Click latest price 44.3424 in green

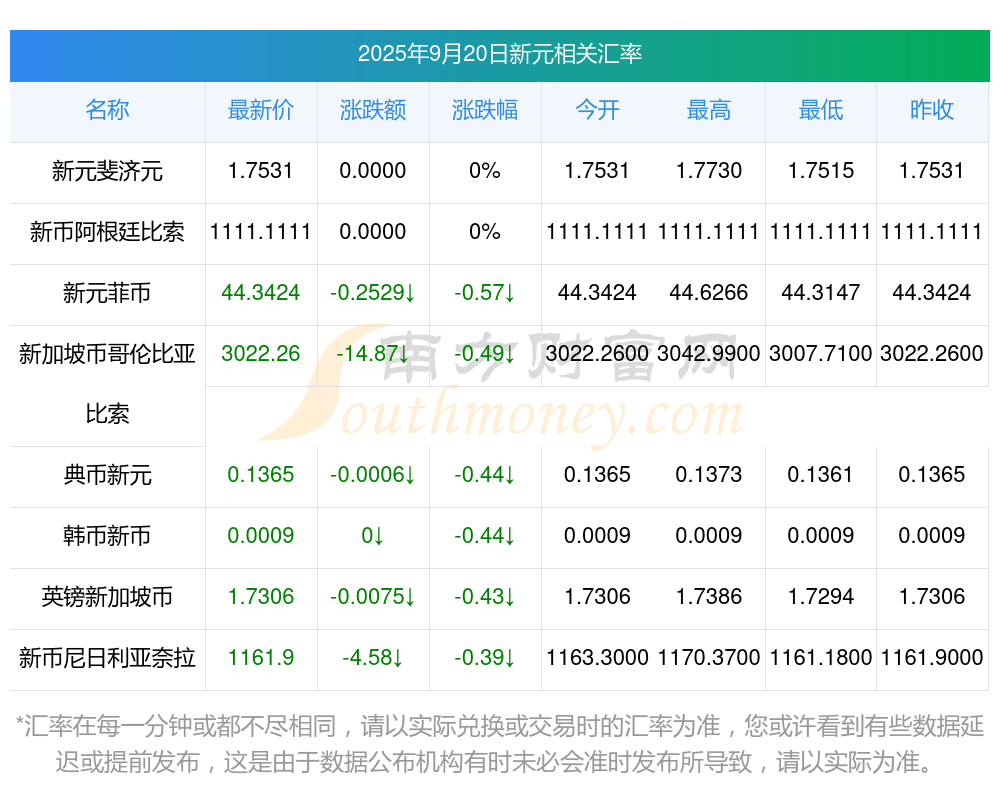pos(261,293)
